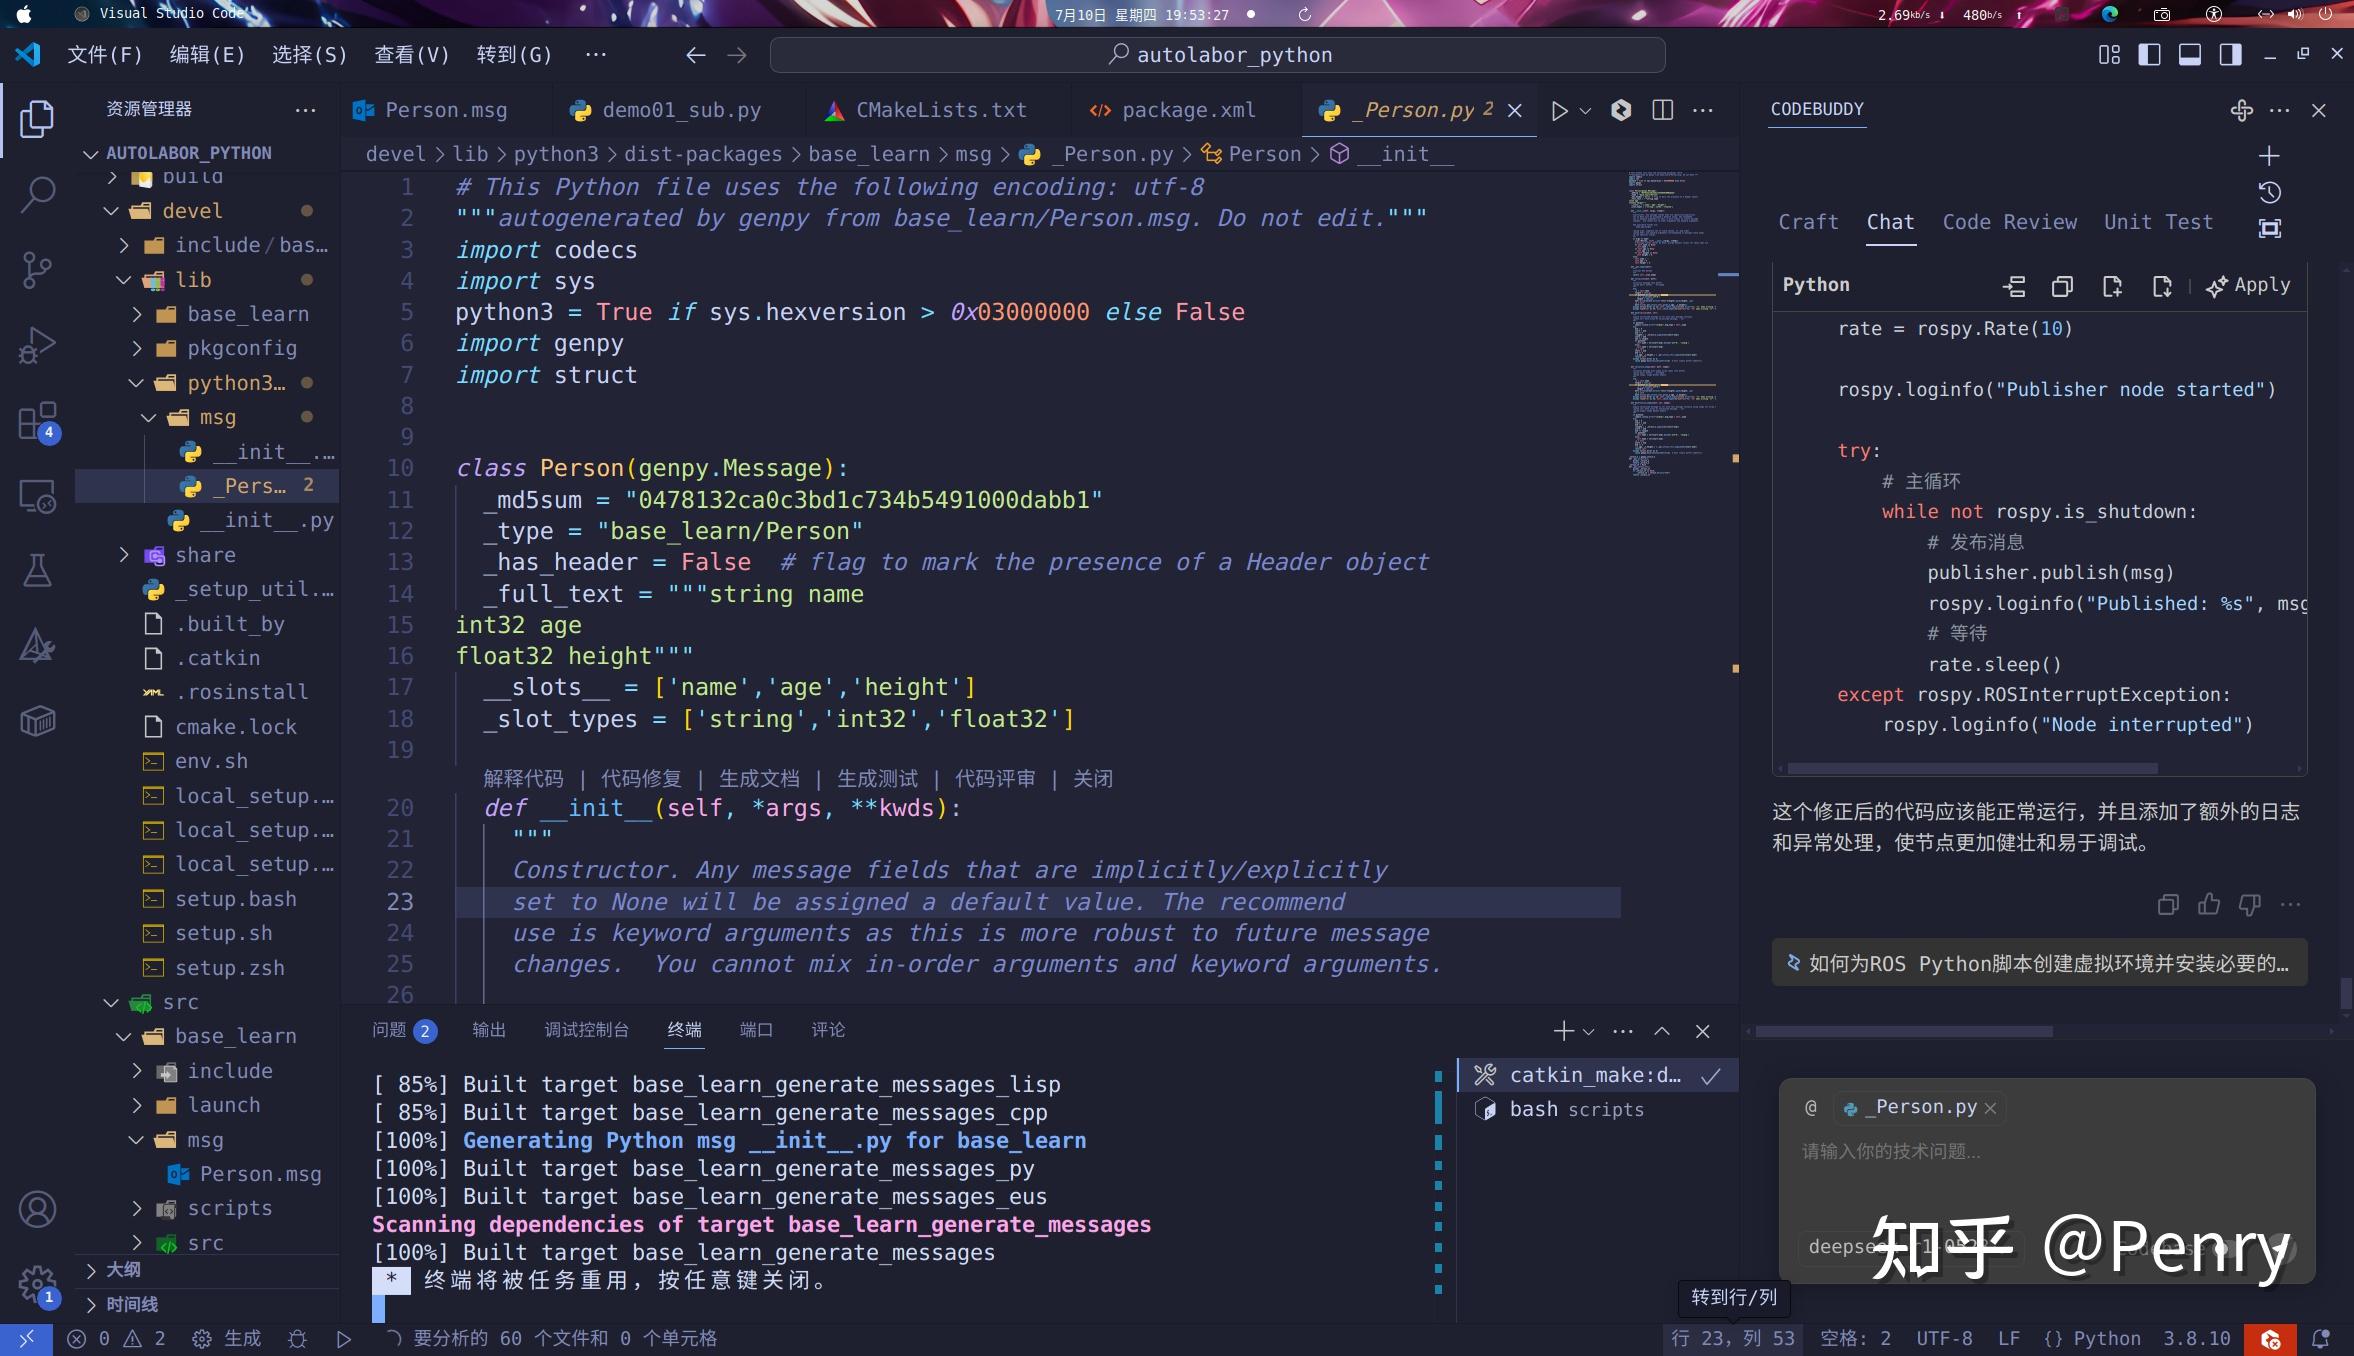Open the Testing flask view
This screenshot has height=1356, width=2354.
click(37, 571)
